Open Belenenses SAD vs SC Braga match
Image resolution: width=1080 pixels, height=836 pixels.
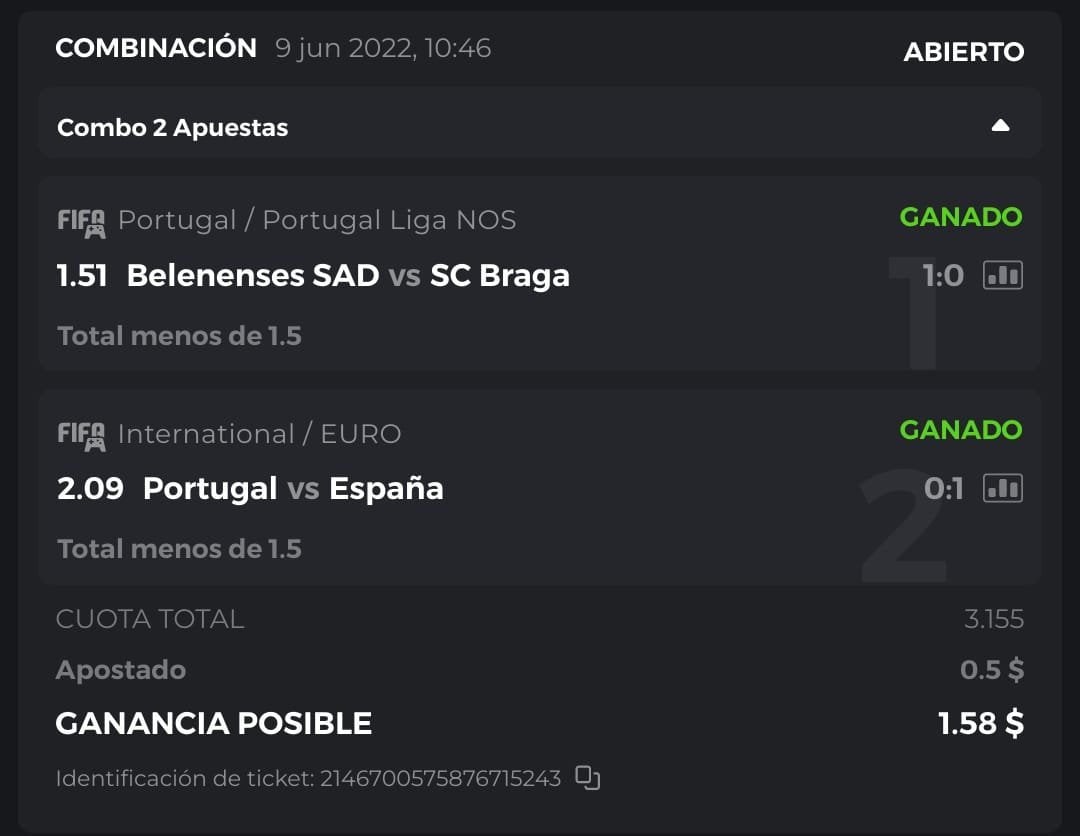[348, 275]
